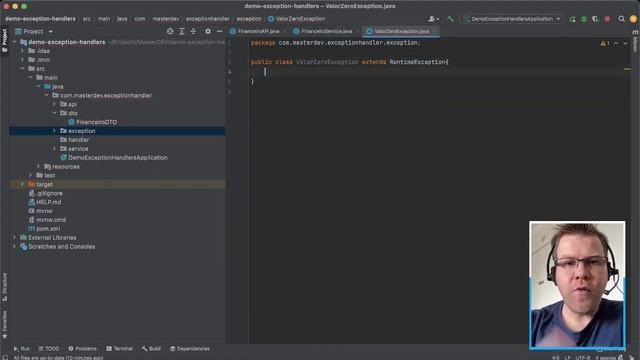Open run configuration DemoExceptionHandlersApplication dropdown
Viewport: 640px width, 360px height.
click(512, 19)
